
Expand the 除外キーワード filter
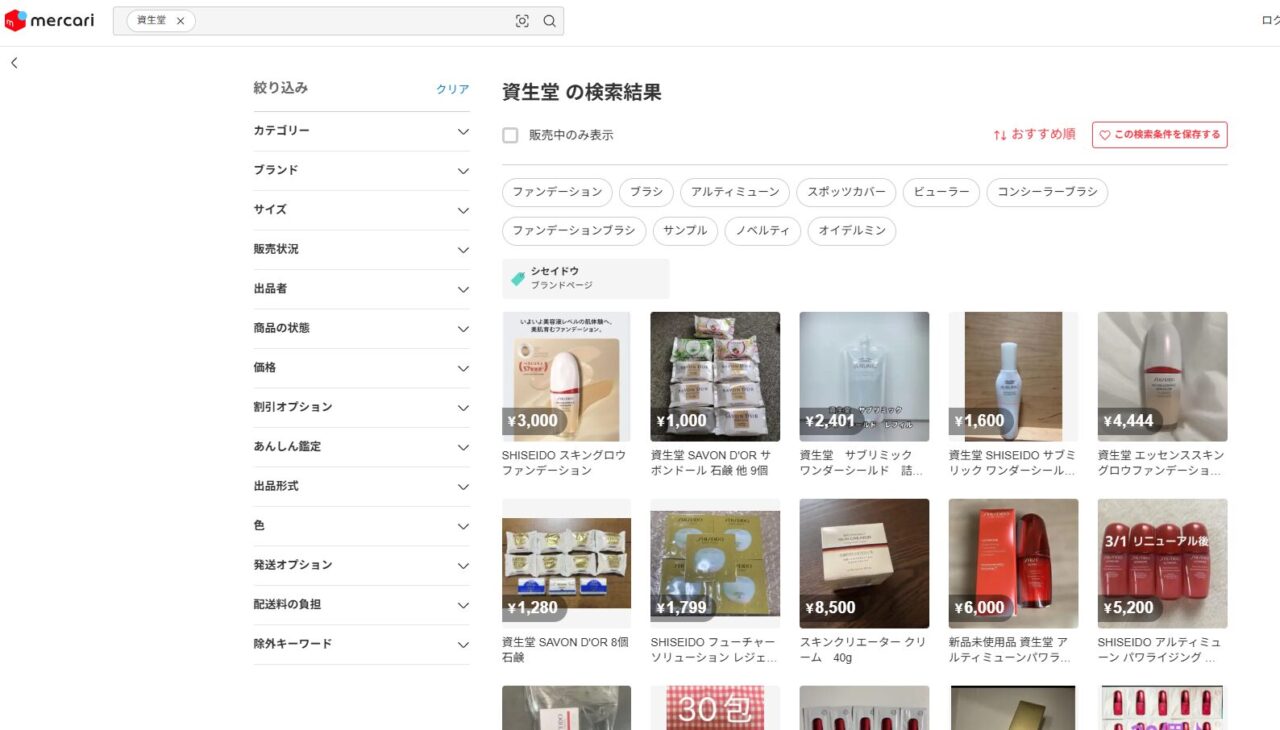pos(361,644)
